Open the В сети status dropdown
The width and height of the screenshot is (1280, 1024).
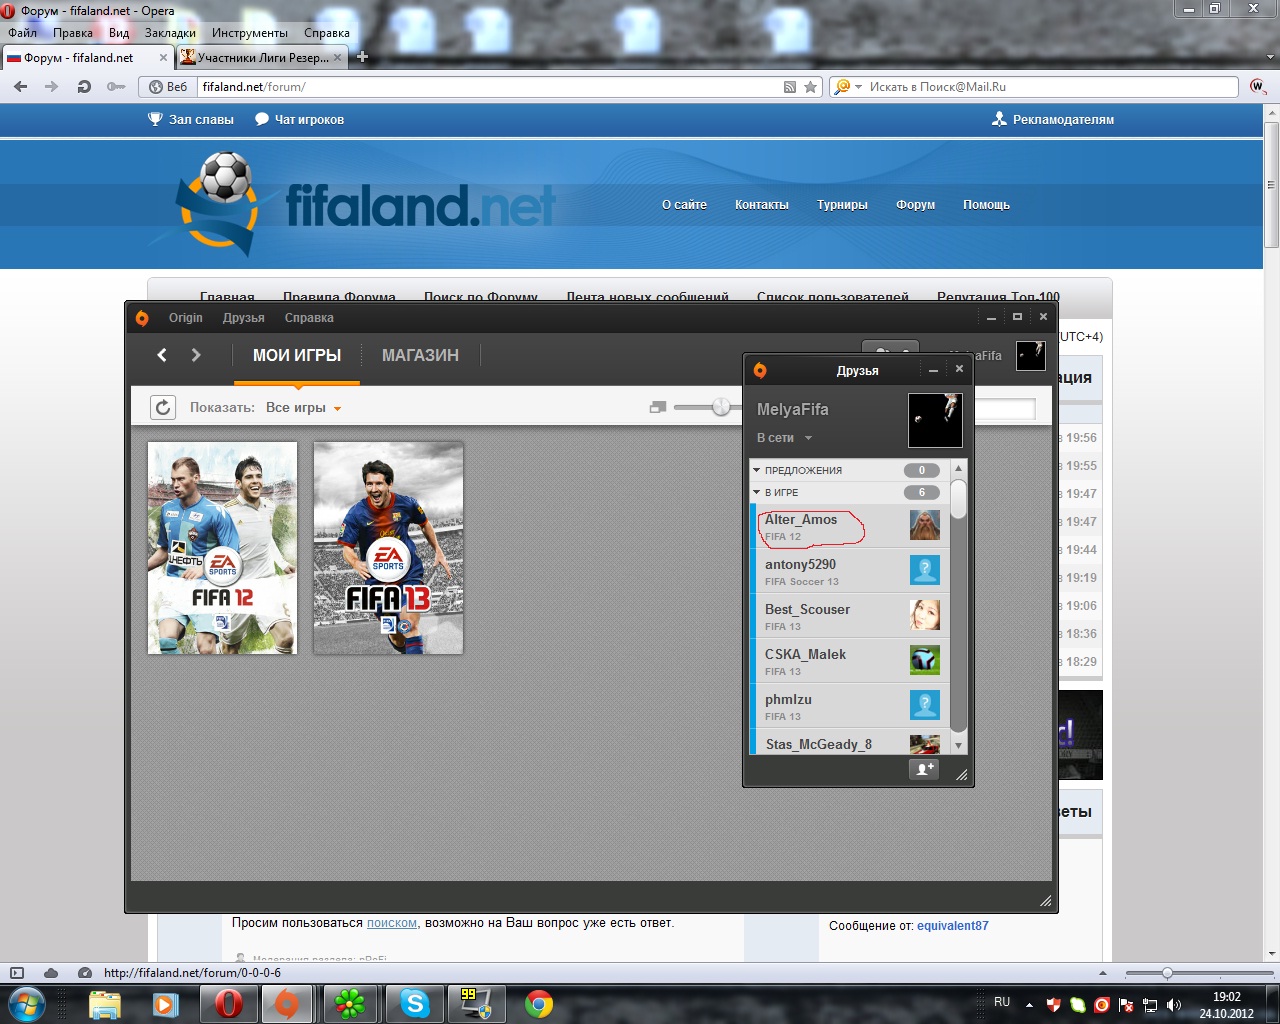pyautogui.click(x=785, y=438)
